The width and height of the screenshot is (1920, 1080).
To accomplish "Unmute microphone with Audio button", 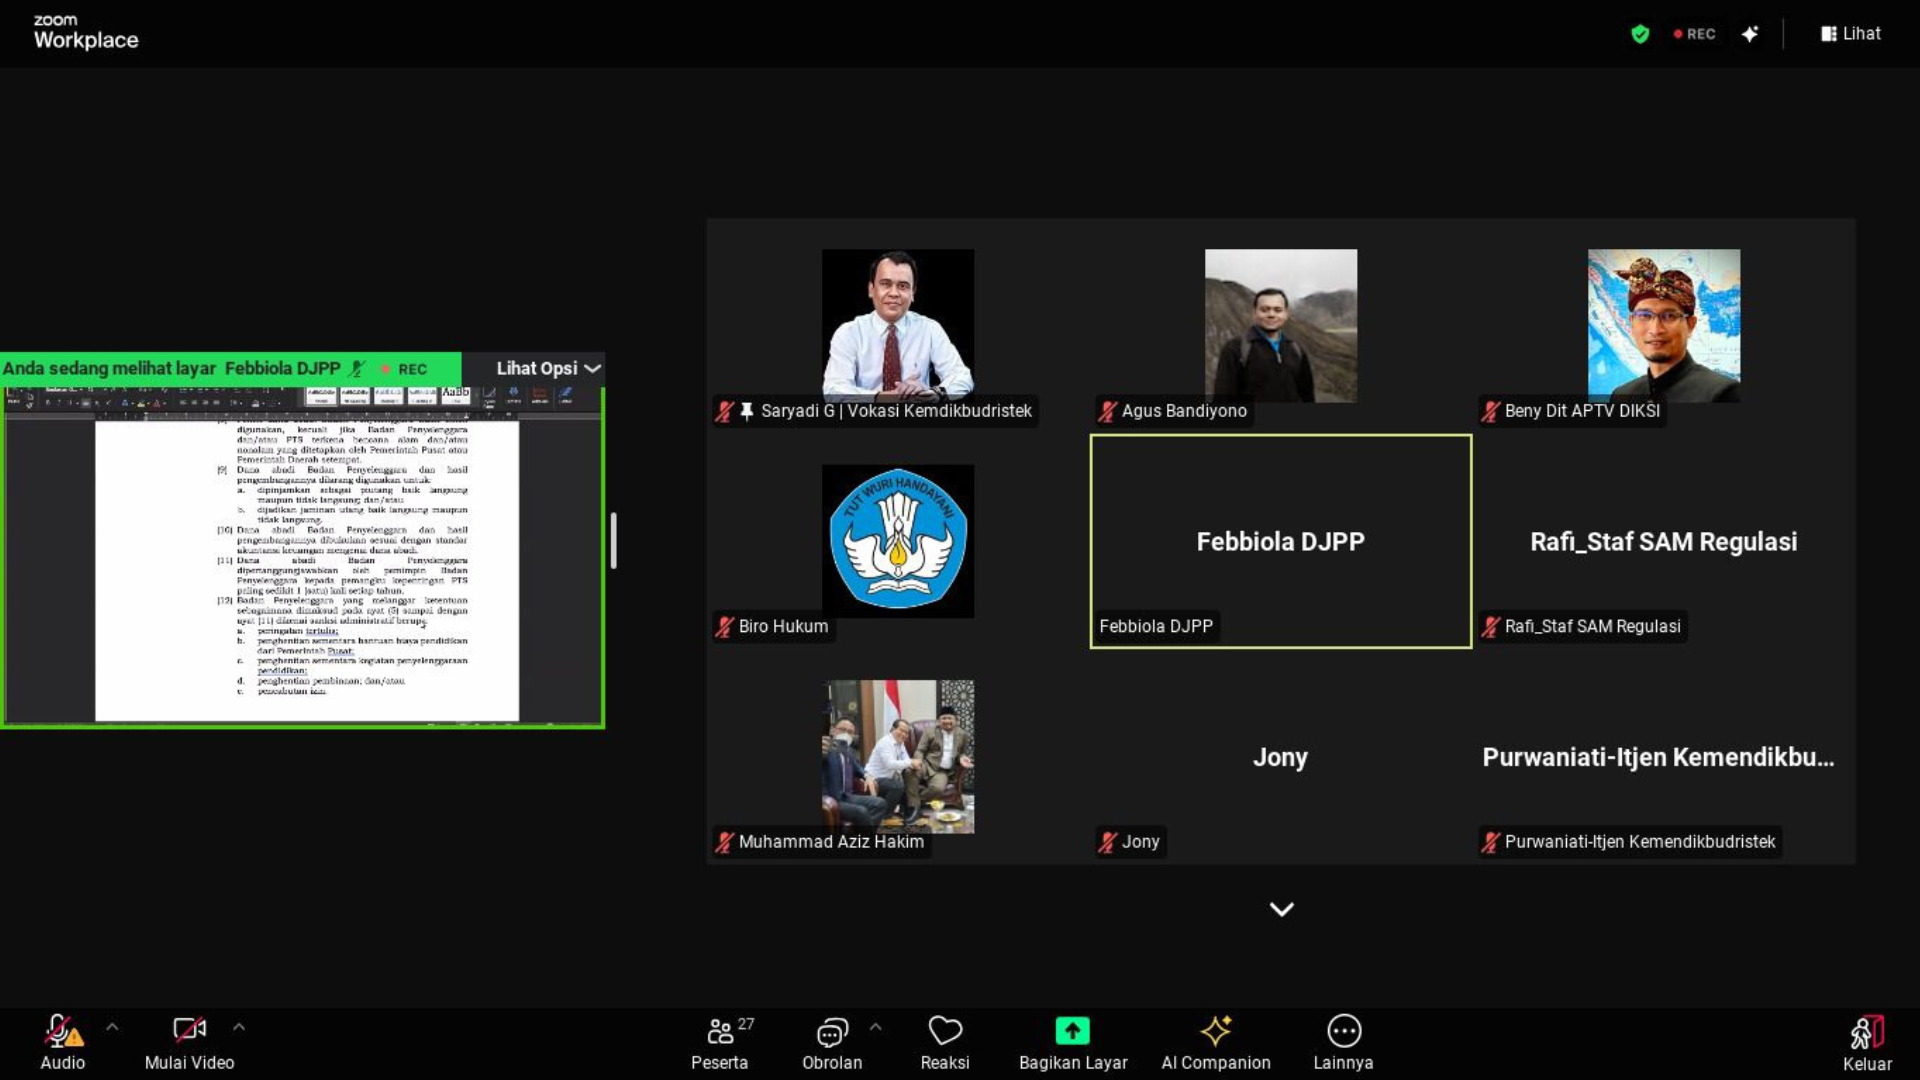I will (62, 1042).
